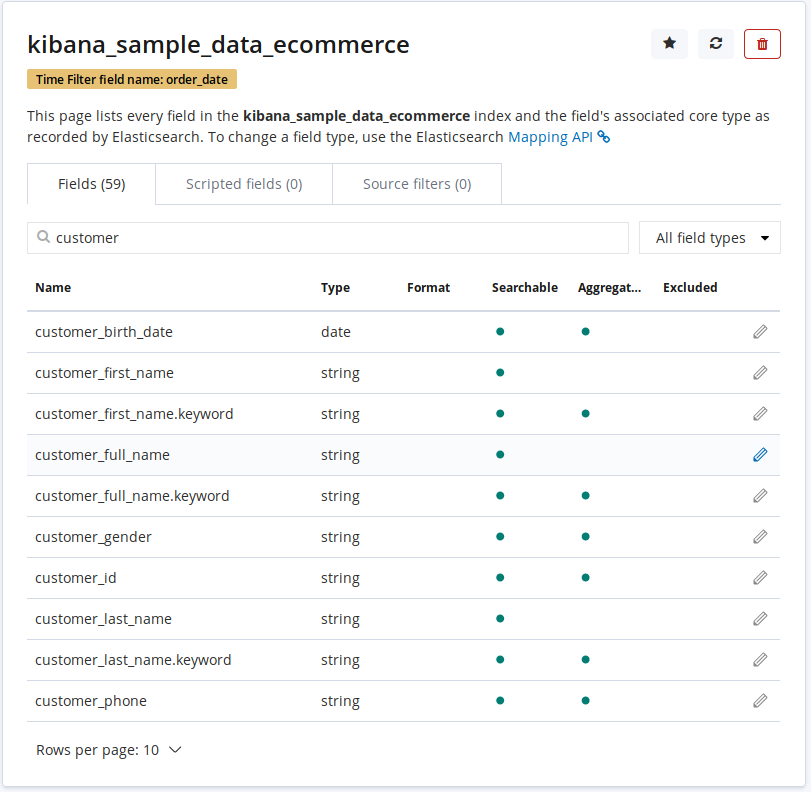This screenshot has width=811, height=792.
Task: Click inside the field search input
Action: (300, 237)
